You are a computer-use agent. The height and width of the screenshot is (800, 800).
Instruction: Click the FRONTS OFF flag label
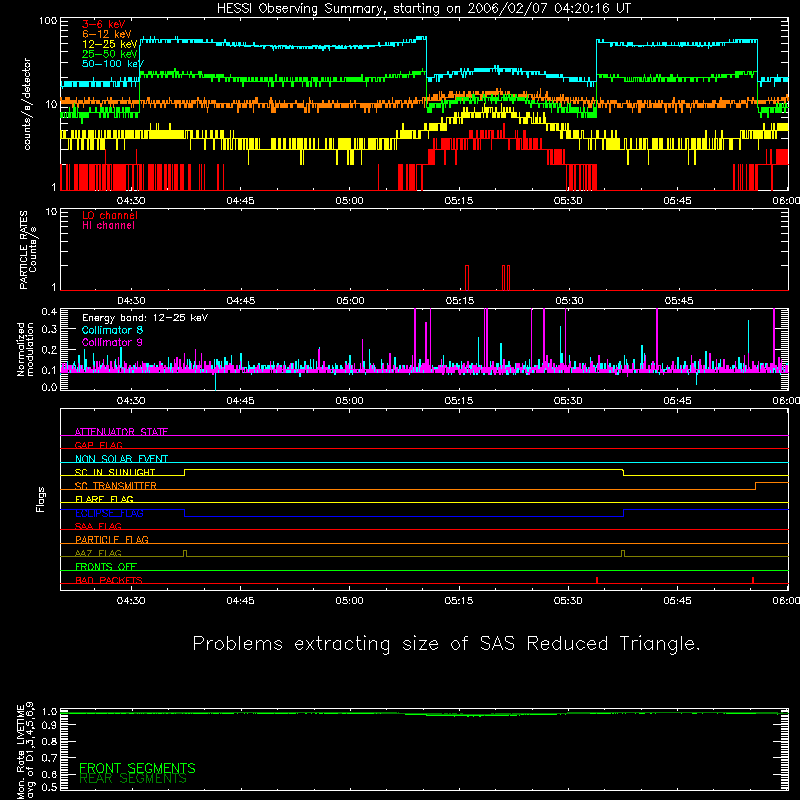point(106,566)
